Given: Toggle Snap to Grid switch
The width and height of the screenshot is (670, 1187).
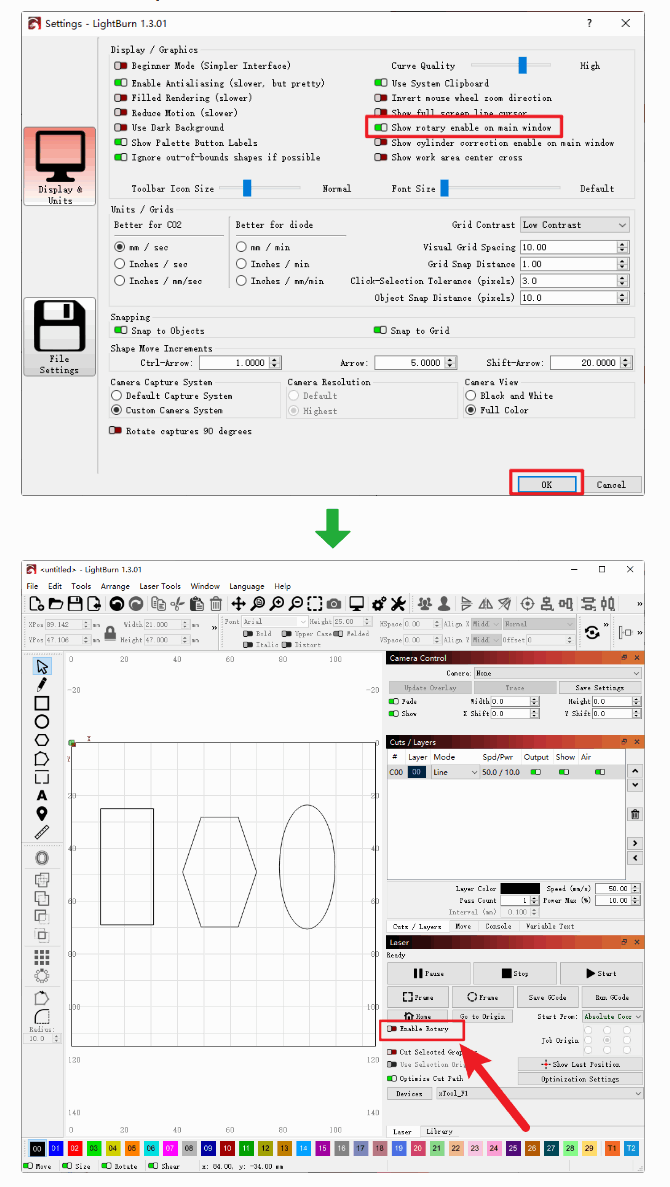Looking at the screenshot, I should click(x=381, y=331).
